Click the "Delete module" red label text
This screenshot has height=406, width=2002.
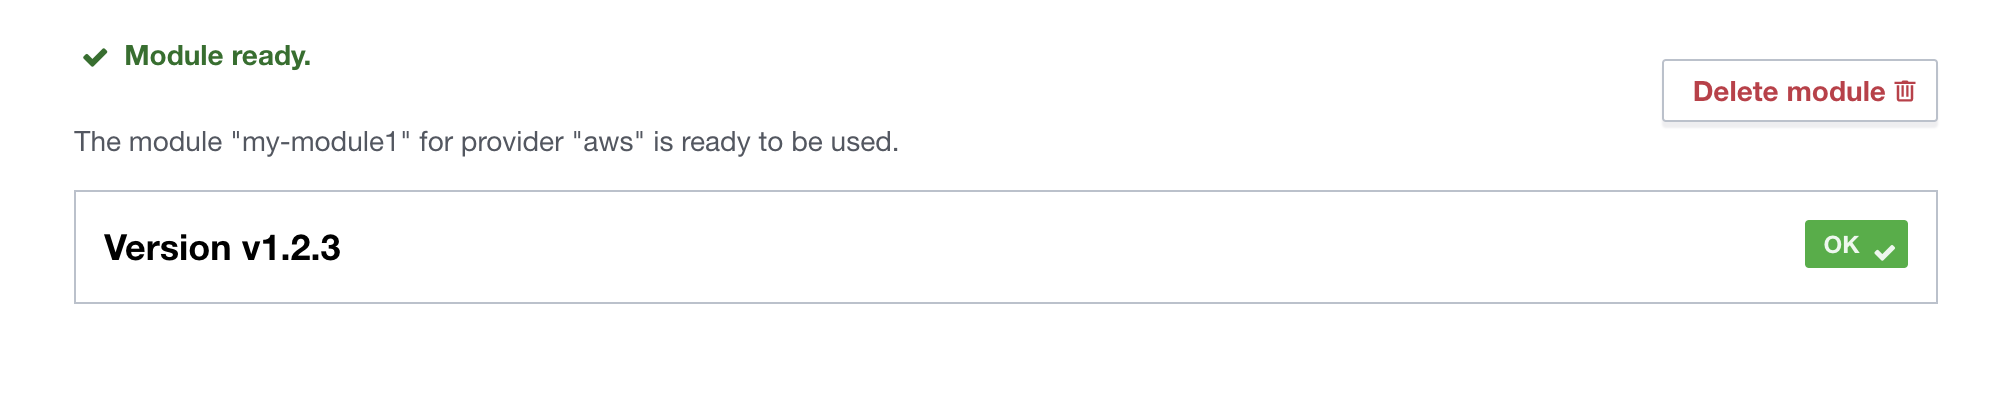(x=1788, y=92)
